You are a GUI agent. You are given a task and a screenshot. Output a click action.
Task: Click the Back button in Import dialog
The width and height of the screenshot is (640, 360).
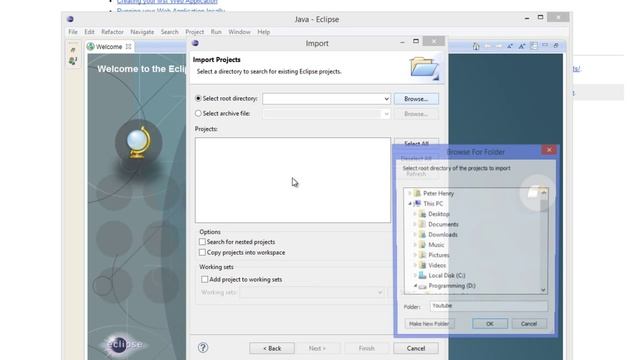272,348
